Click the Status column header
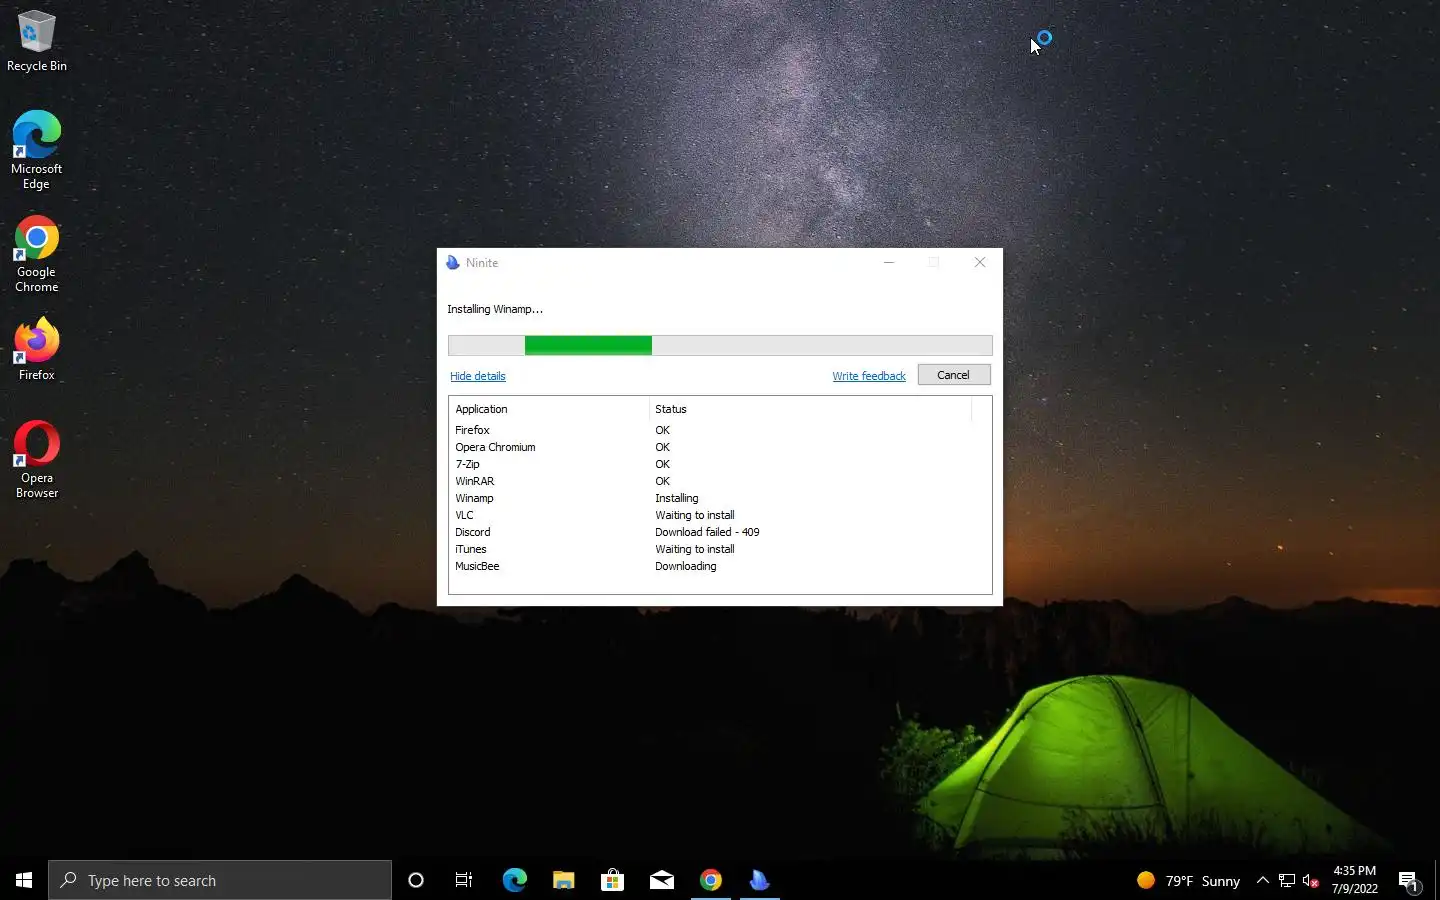The width and height of the screenshot is (1440, 900). (810, 409)
